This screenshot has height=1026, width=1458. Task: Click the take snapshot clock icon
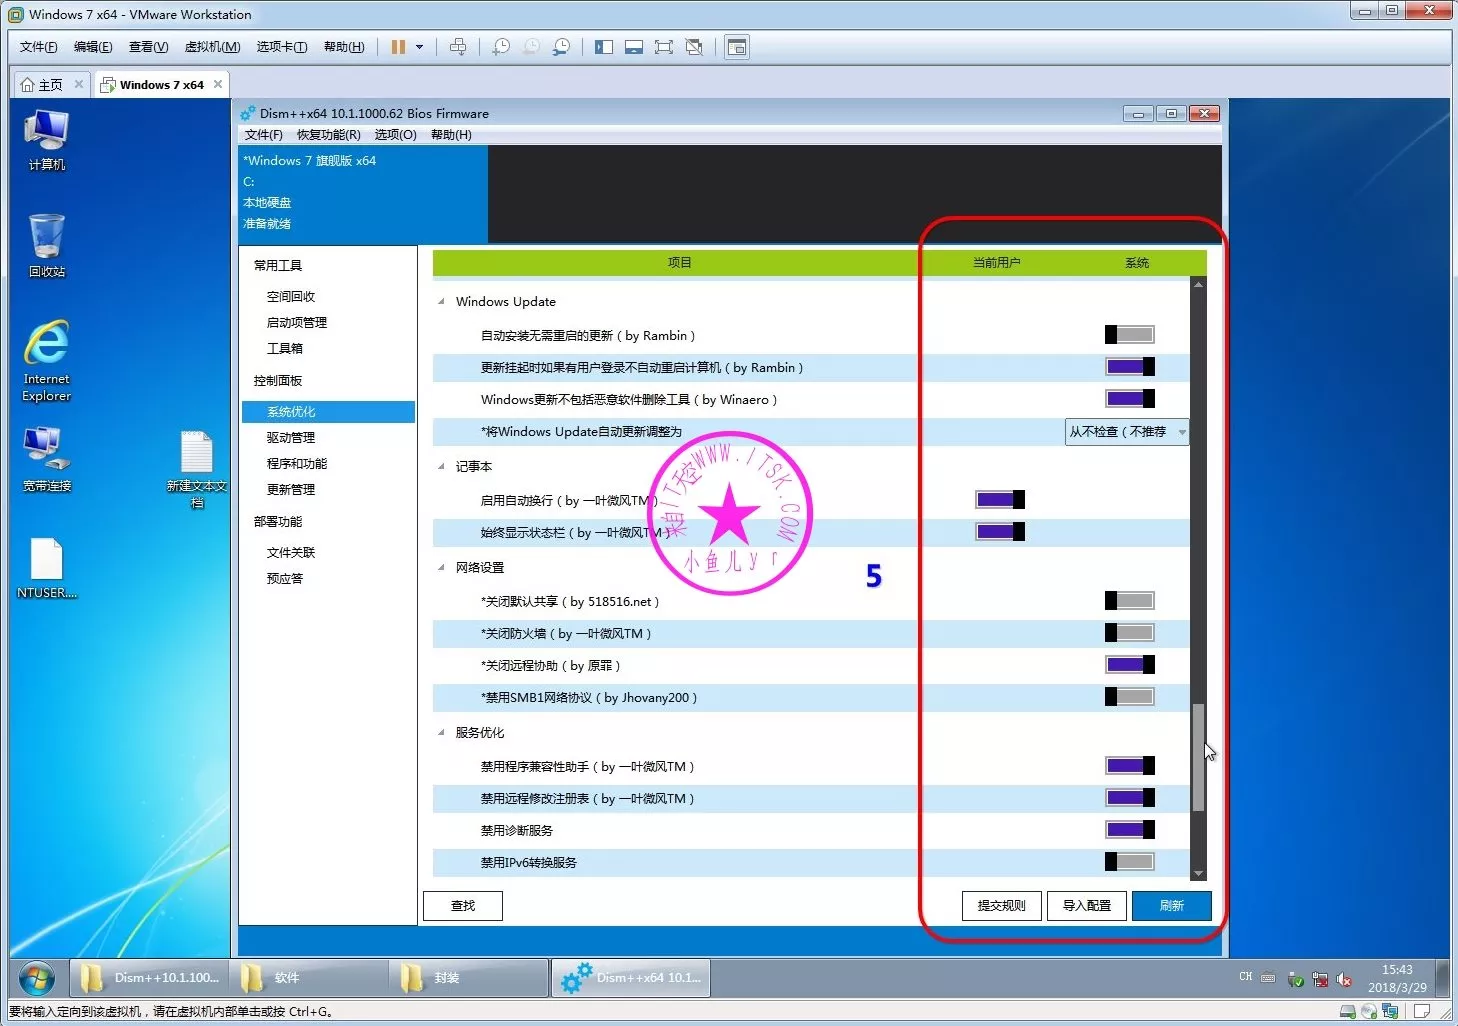501,47
